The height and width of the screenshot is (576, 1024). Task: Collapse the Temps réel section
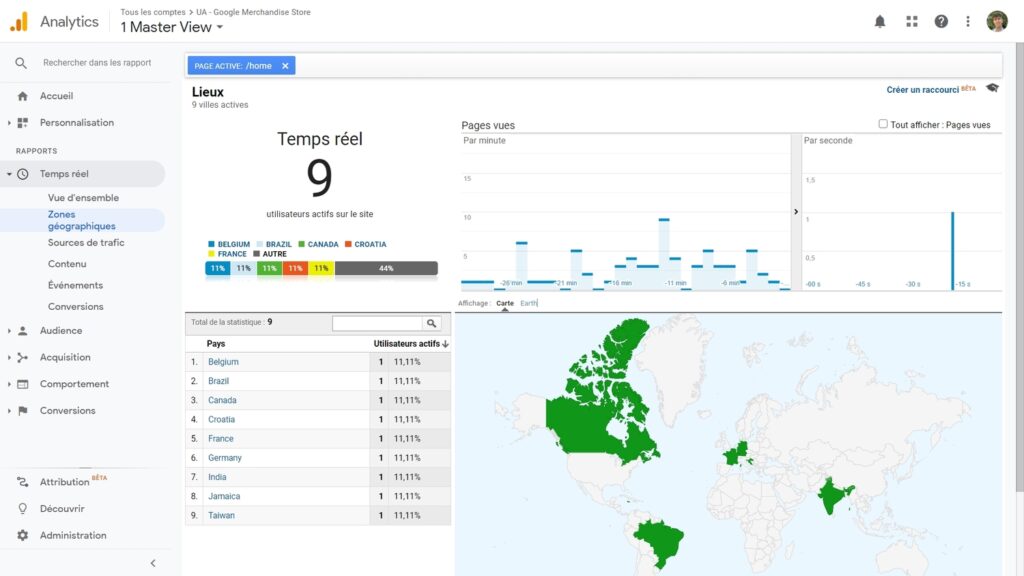coord(8,173)
